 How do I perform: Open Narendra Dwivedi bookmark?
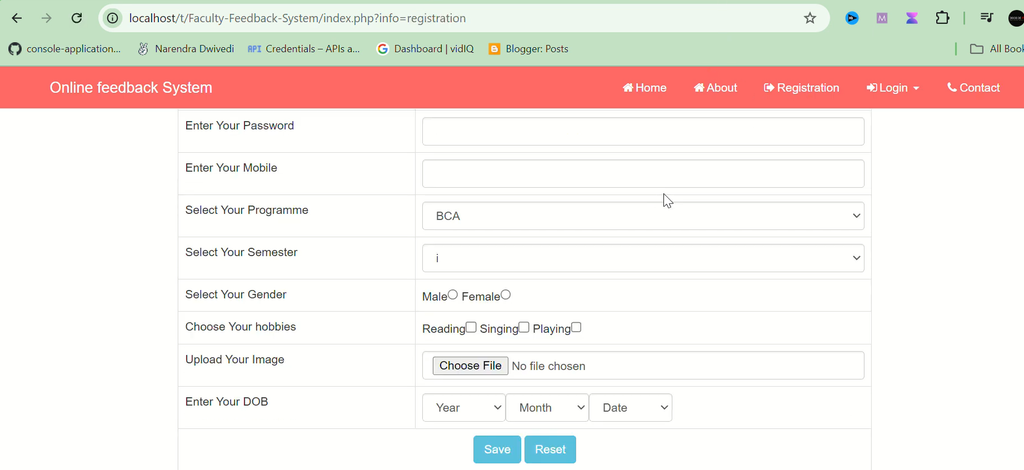184,48
